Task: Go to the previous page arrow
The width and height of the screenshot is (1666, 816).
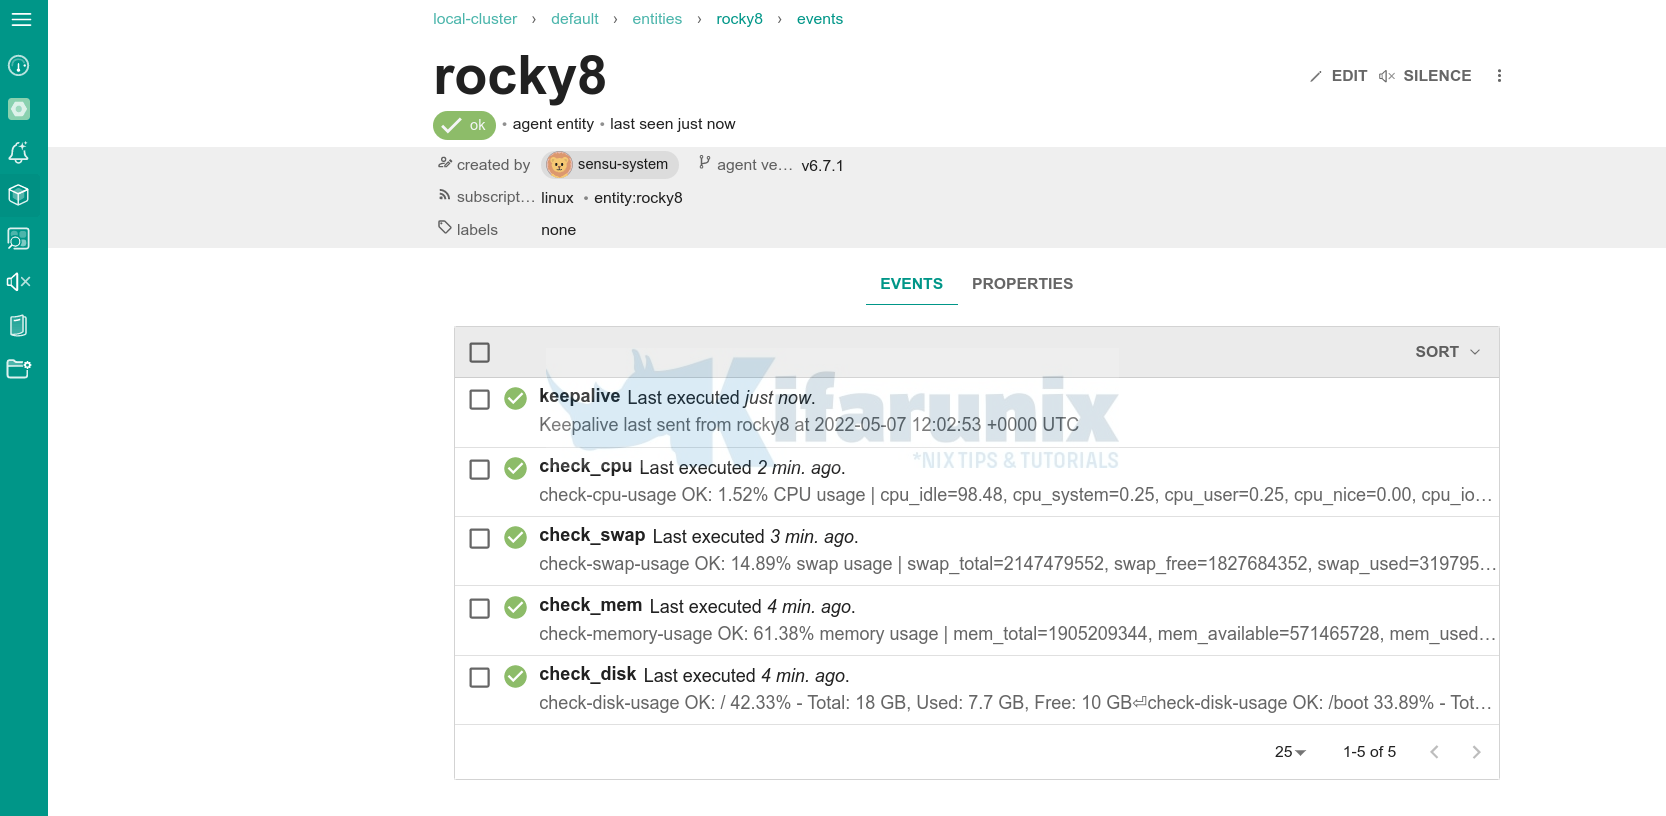Action: 1435,752
